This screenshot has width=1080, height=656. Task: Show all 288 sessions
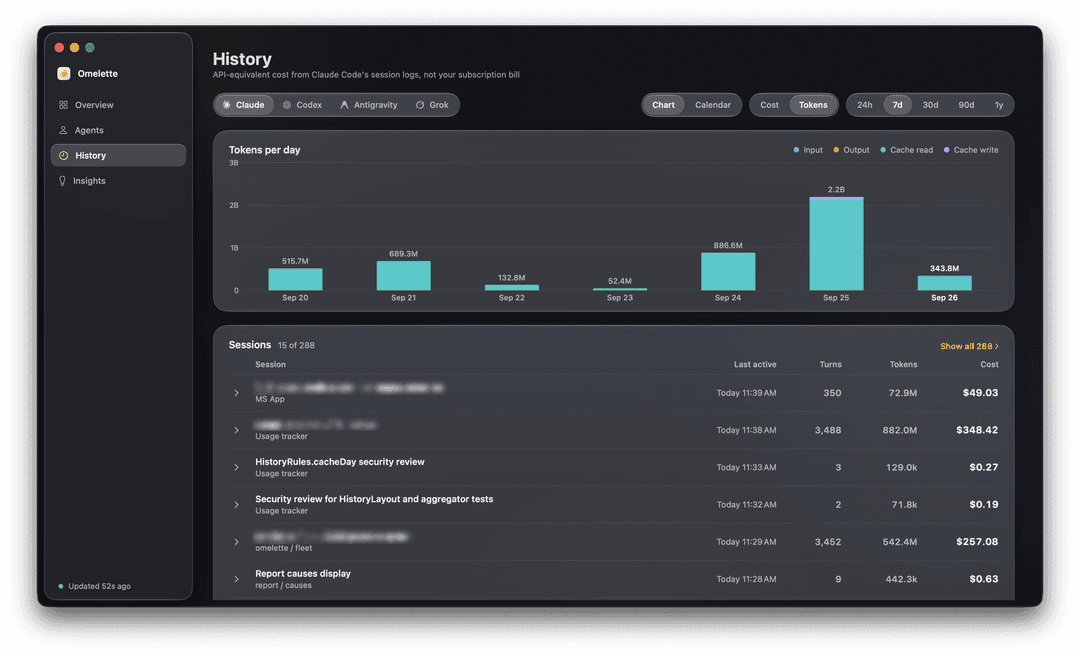[x=969, y=346]
